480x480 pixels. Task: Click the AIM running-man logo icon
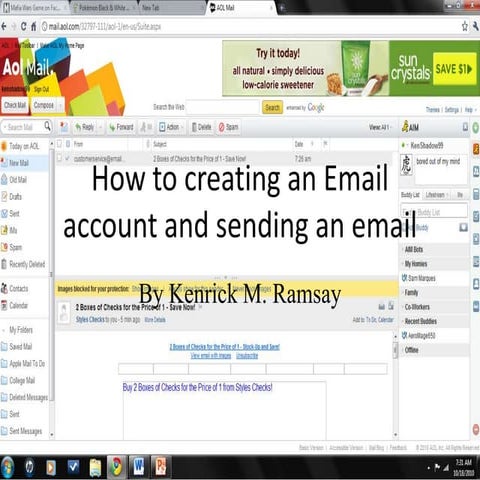[405, 127]
